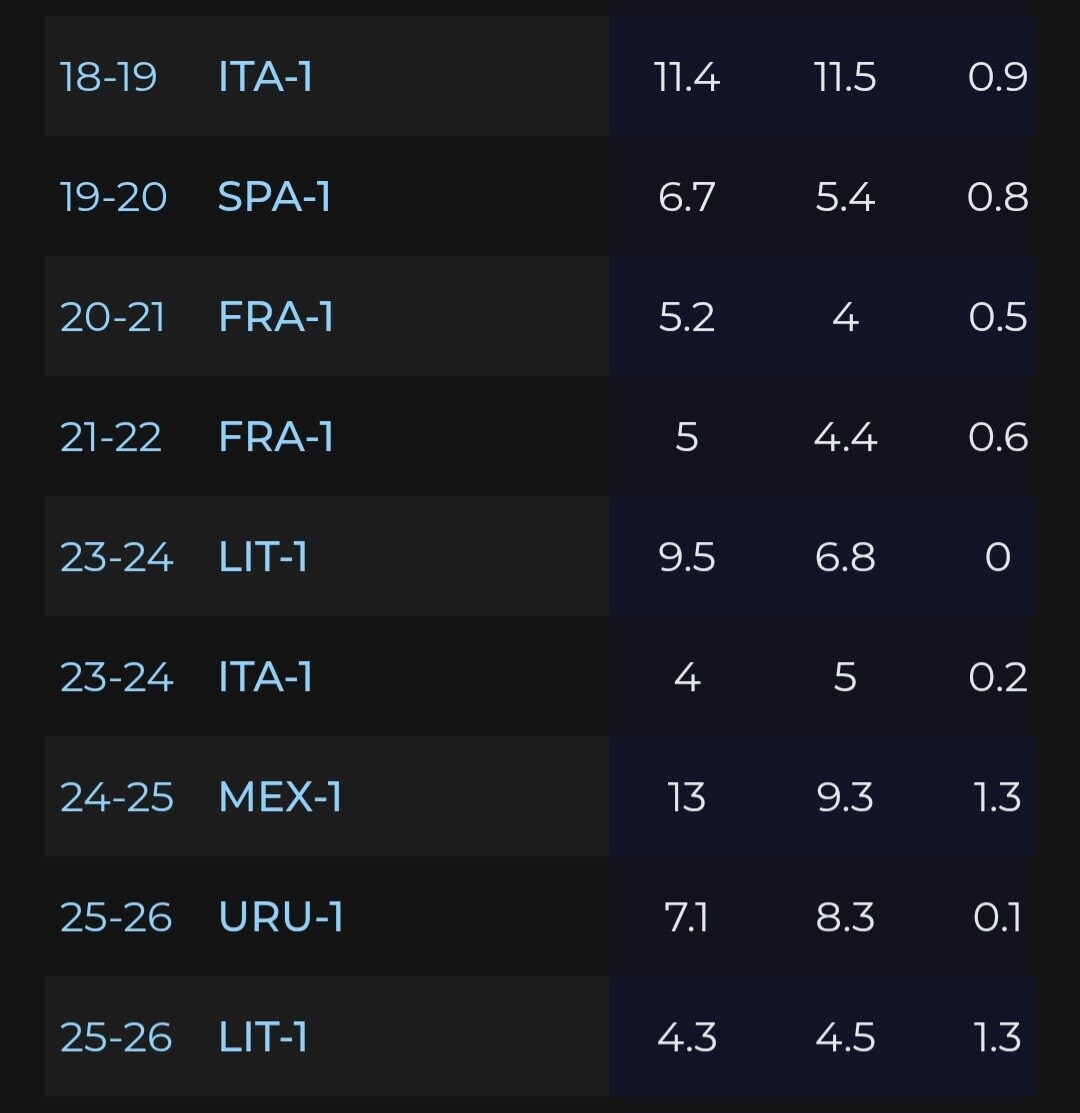Click the 13 value in the MEX-1 row

click(687, 797)
